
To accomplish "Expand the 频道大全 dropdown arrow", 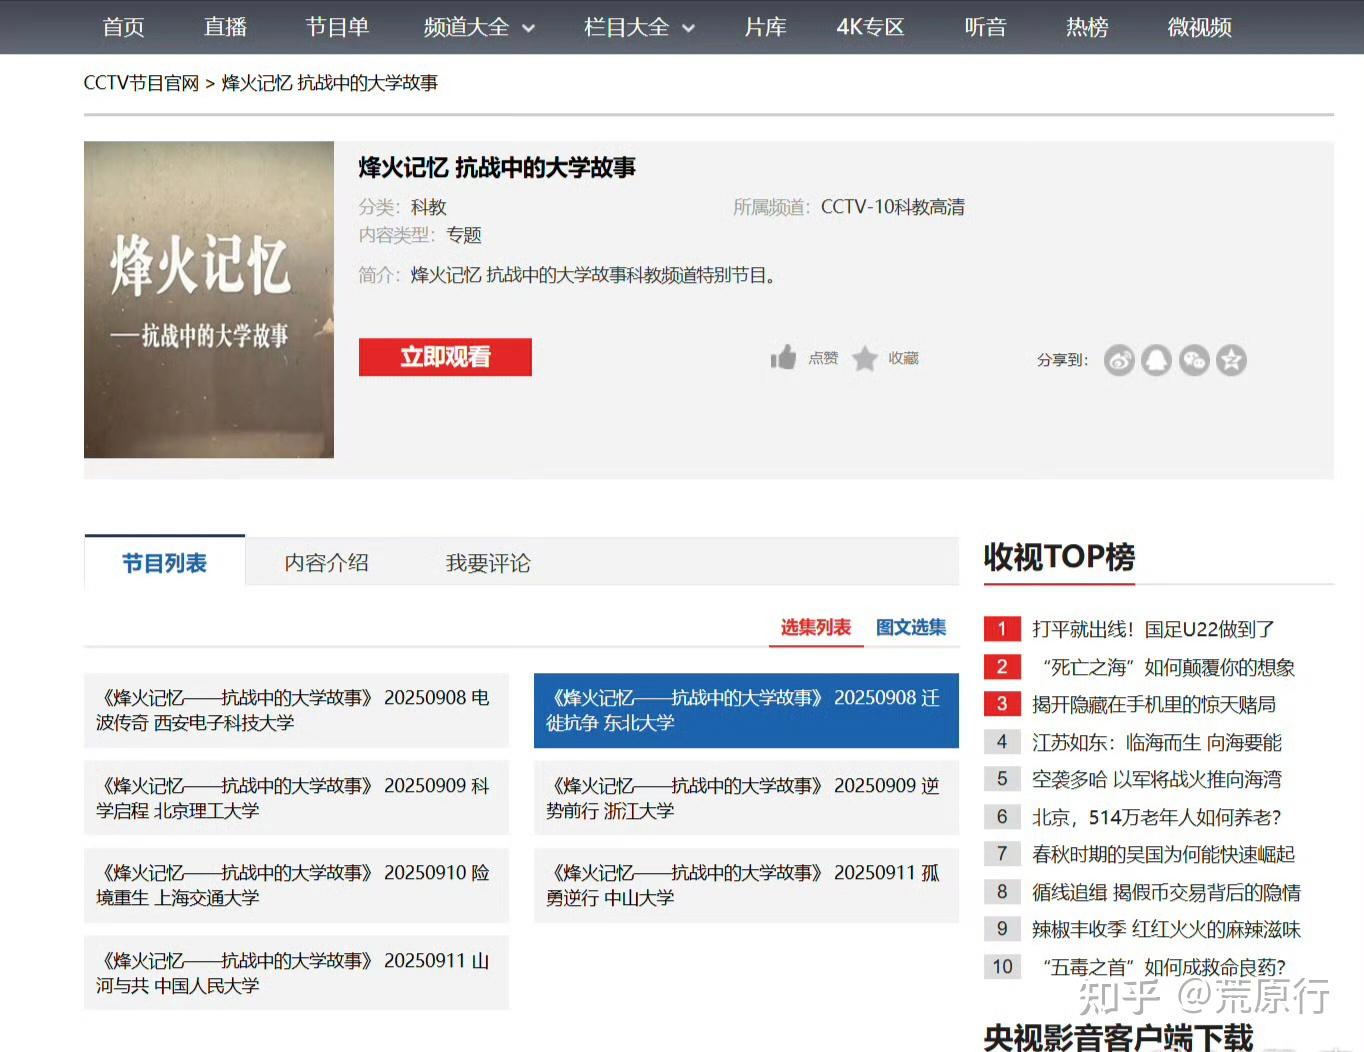I will click(529, 28).
